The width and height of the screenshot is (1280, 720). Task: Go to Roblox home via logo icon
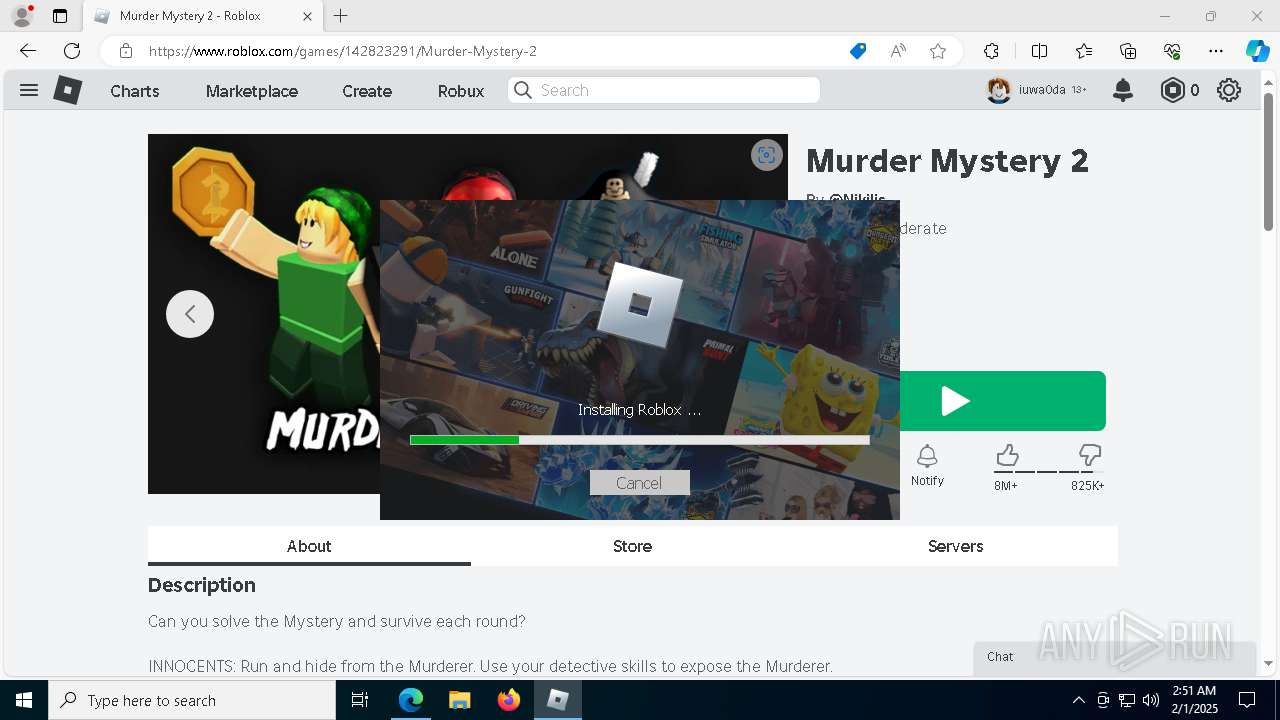tap(67, 90)
